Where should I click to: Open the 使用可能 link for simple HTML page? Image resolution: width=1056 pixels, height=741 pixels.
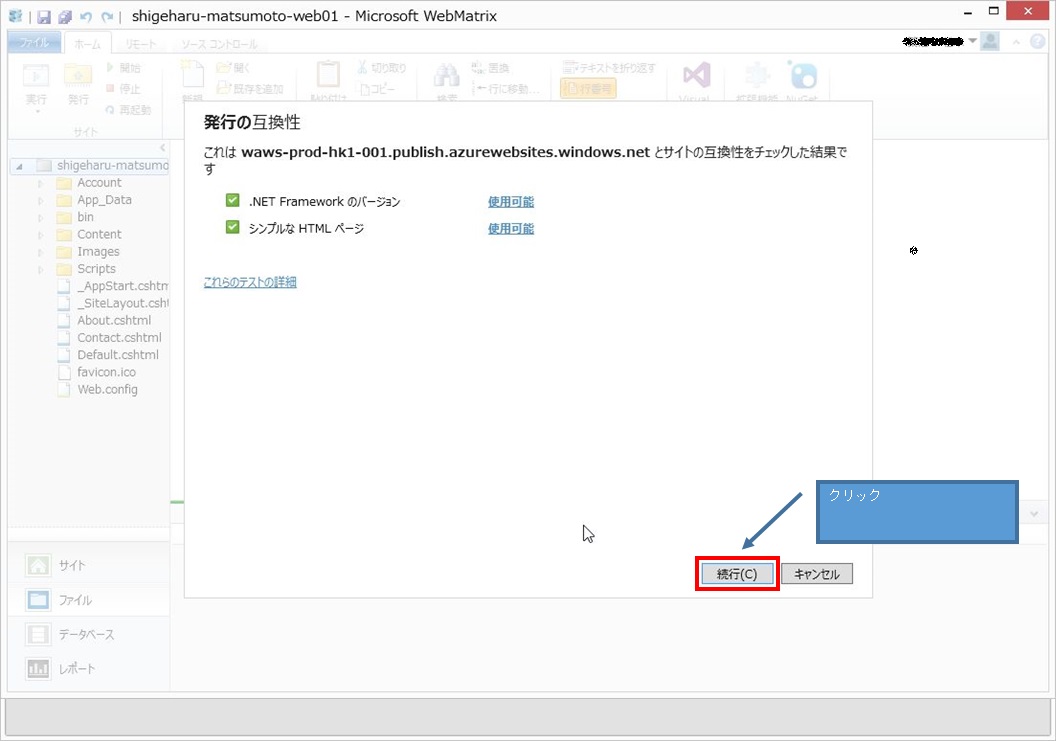(510, 228)
